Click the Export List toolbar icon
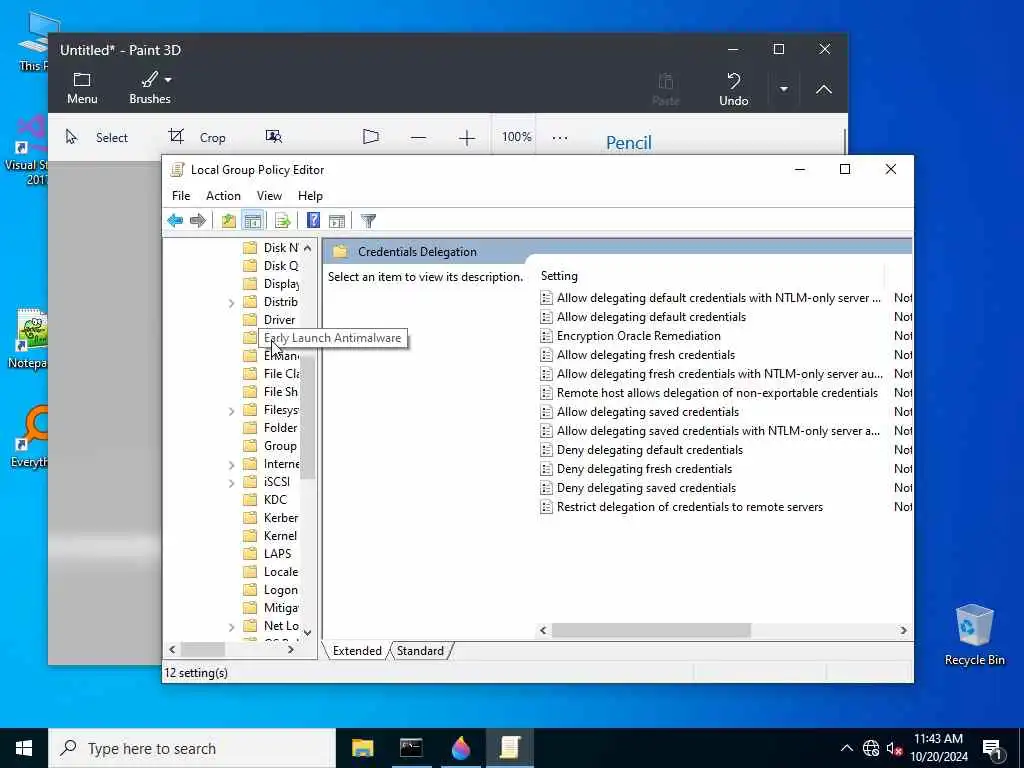Viewport: 1024px width, 768px height. 282,221
